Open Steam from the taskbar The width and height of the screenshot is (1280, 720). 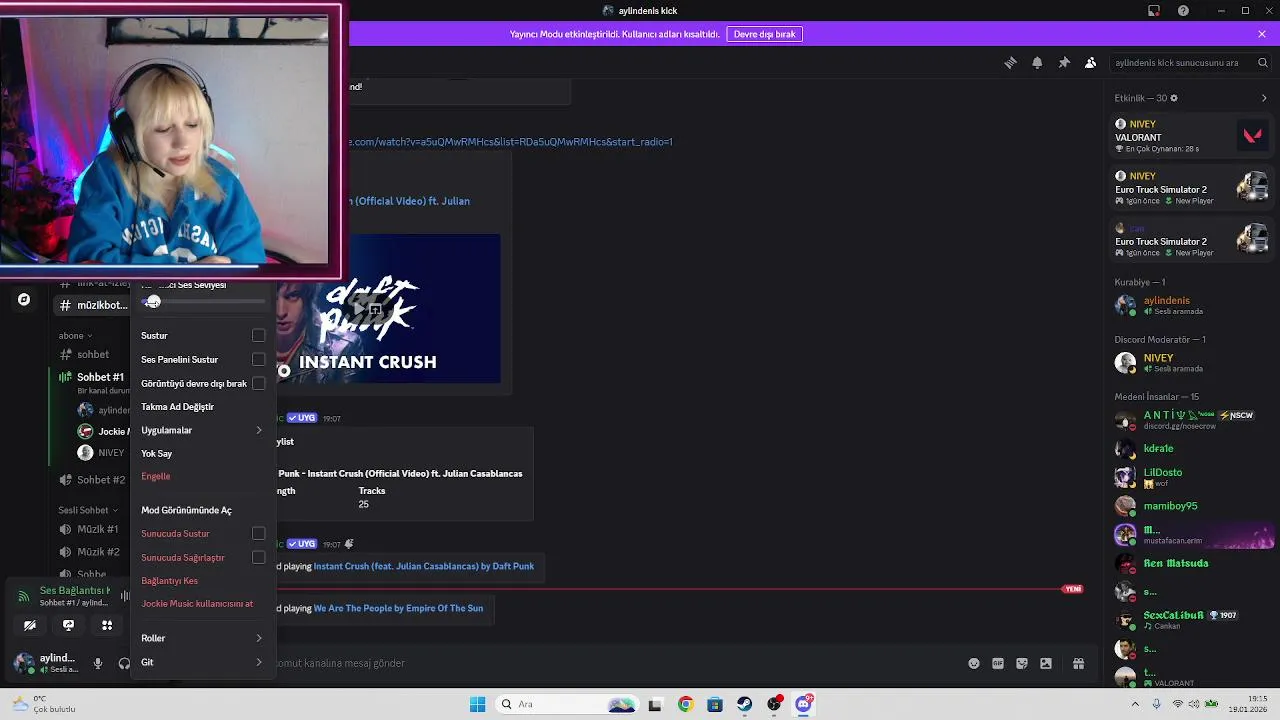coord(745,704)
